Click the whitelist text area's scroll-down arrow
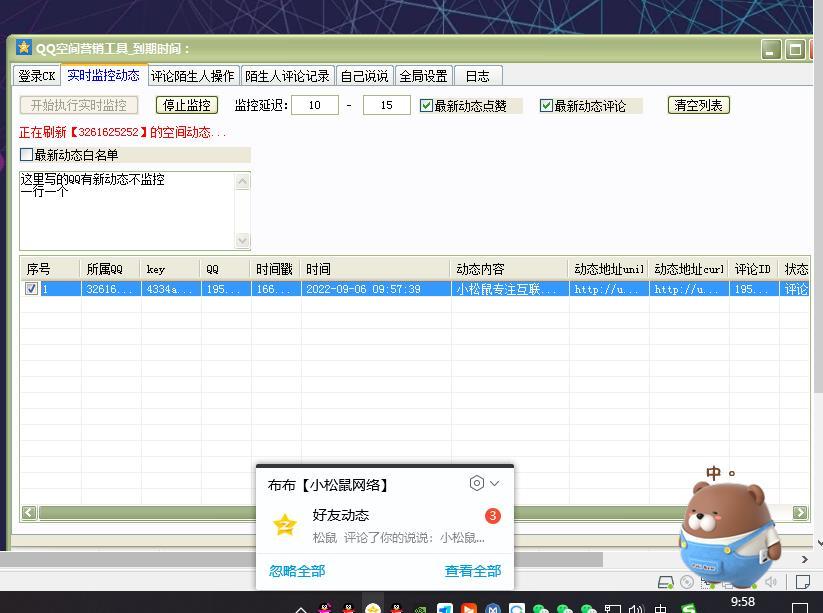The height and width of the screenshot is (613, 823). tap(242, 240)
